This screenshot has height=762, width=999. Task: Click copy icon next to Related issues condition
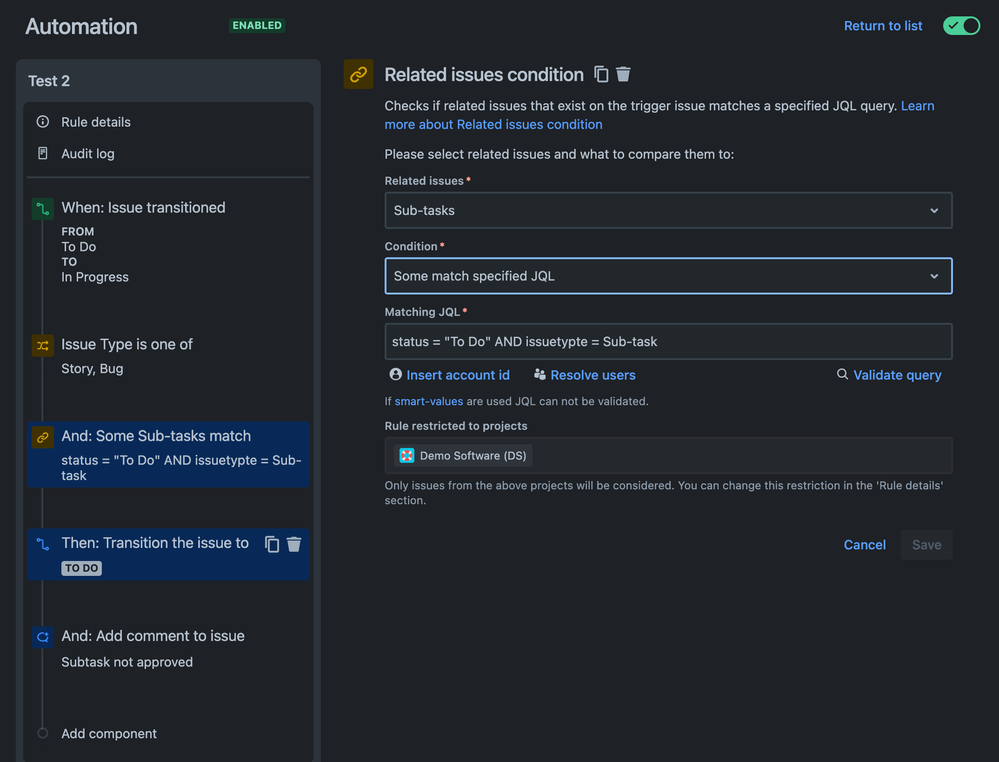click(601, 75)
